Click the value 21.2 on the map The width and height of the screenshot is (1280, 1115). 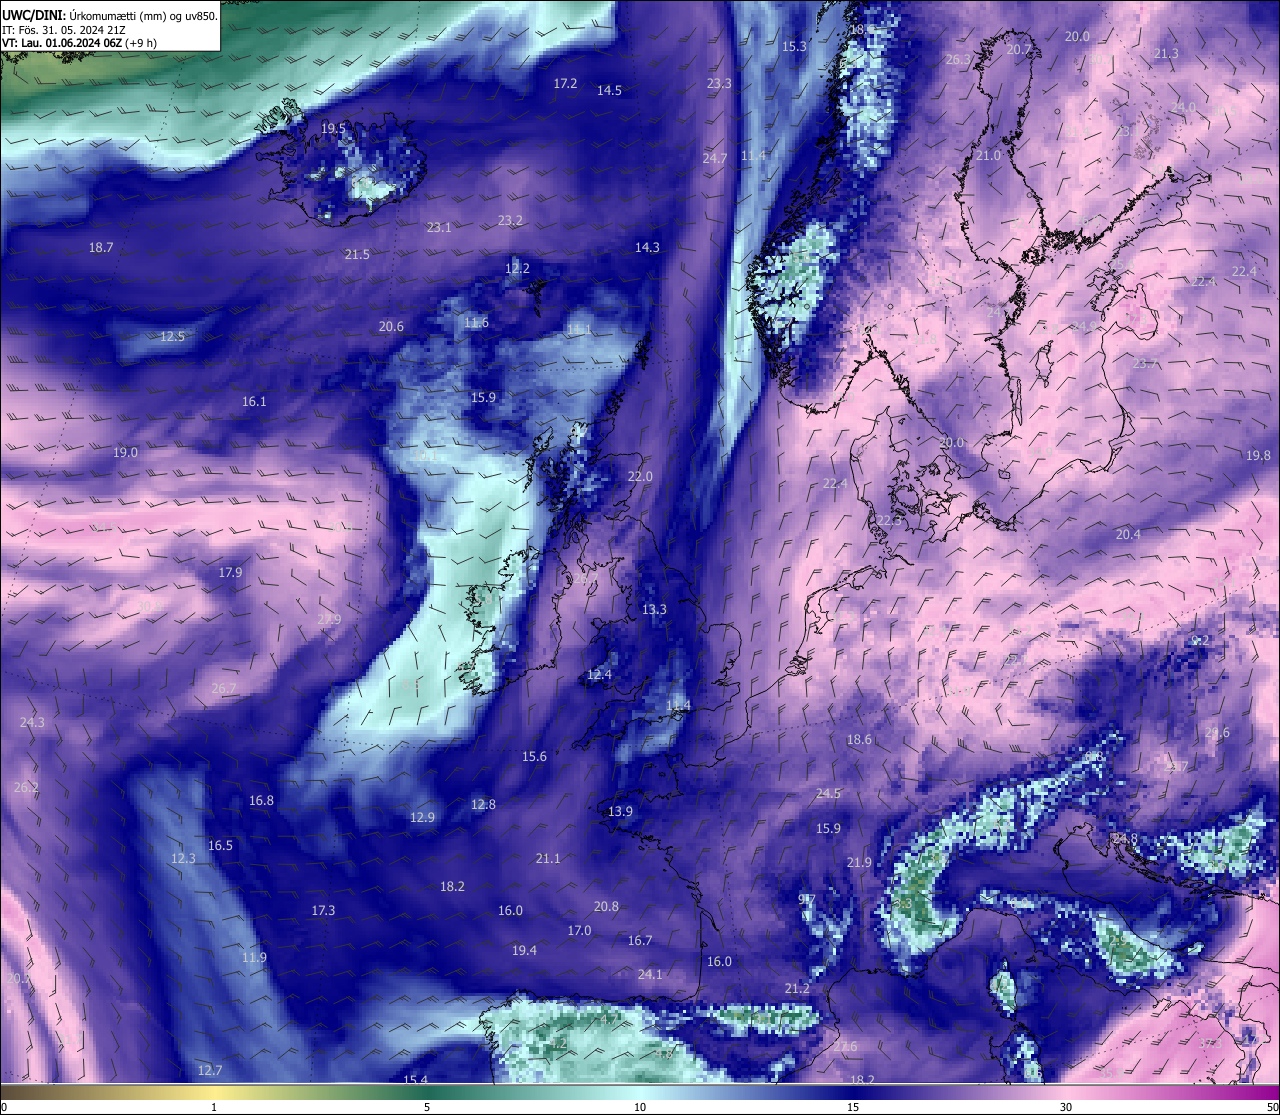[x=797, y=989]
